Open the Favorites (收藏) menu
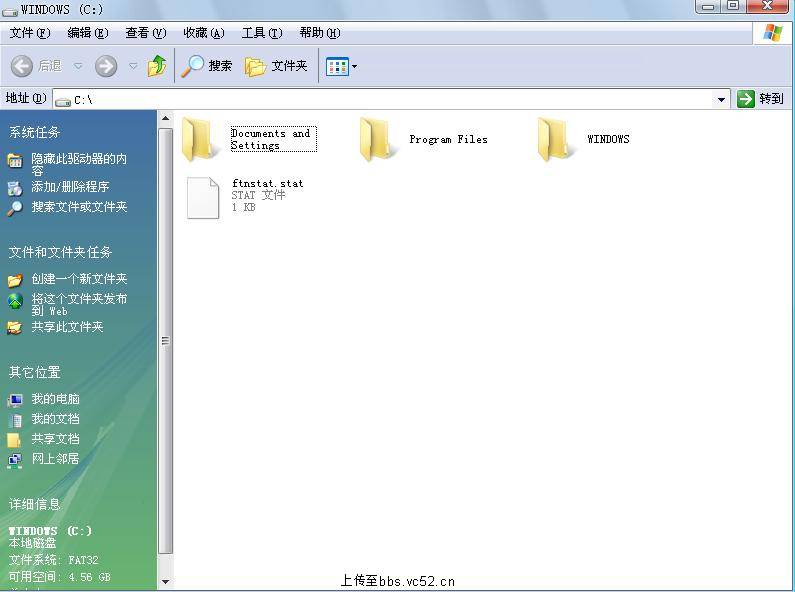 click(x=204, y=33)
